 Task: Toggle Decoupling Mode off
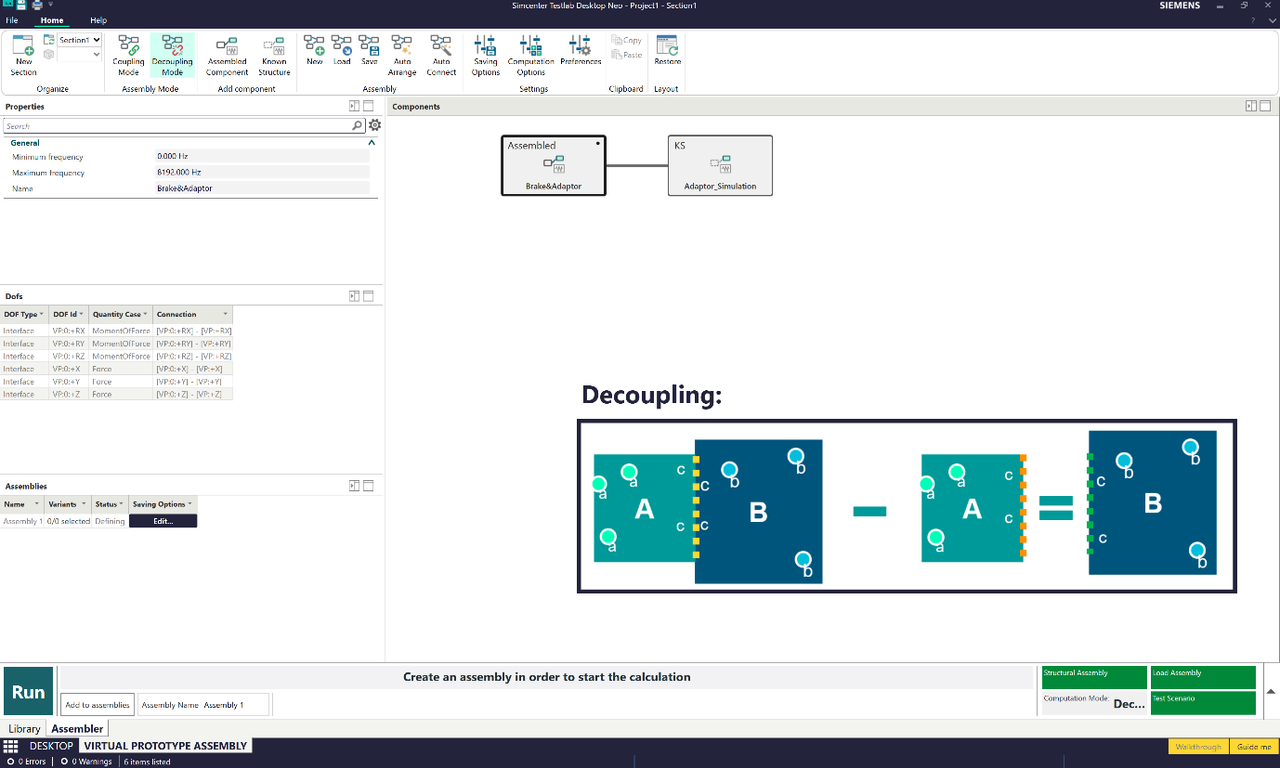click(x=172, y=55)
